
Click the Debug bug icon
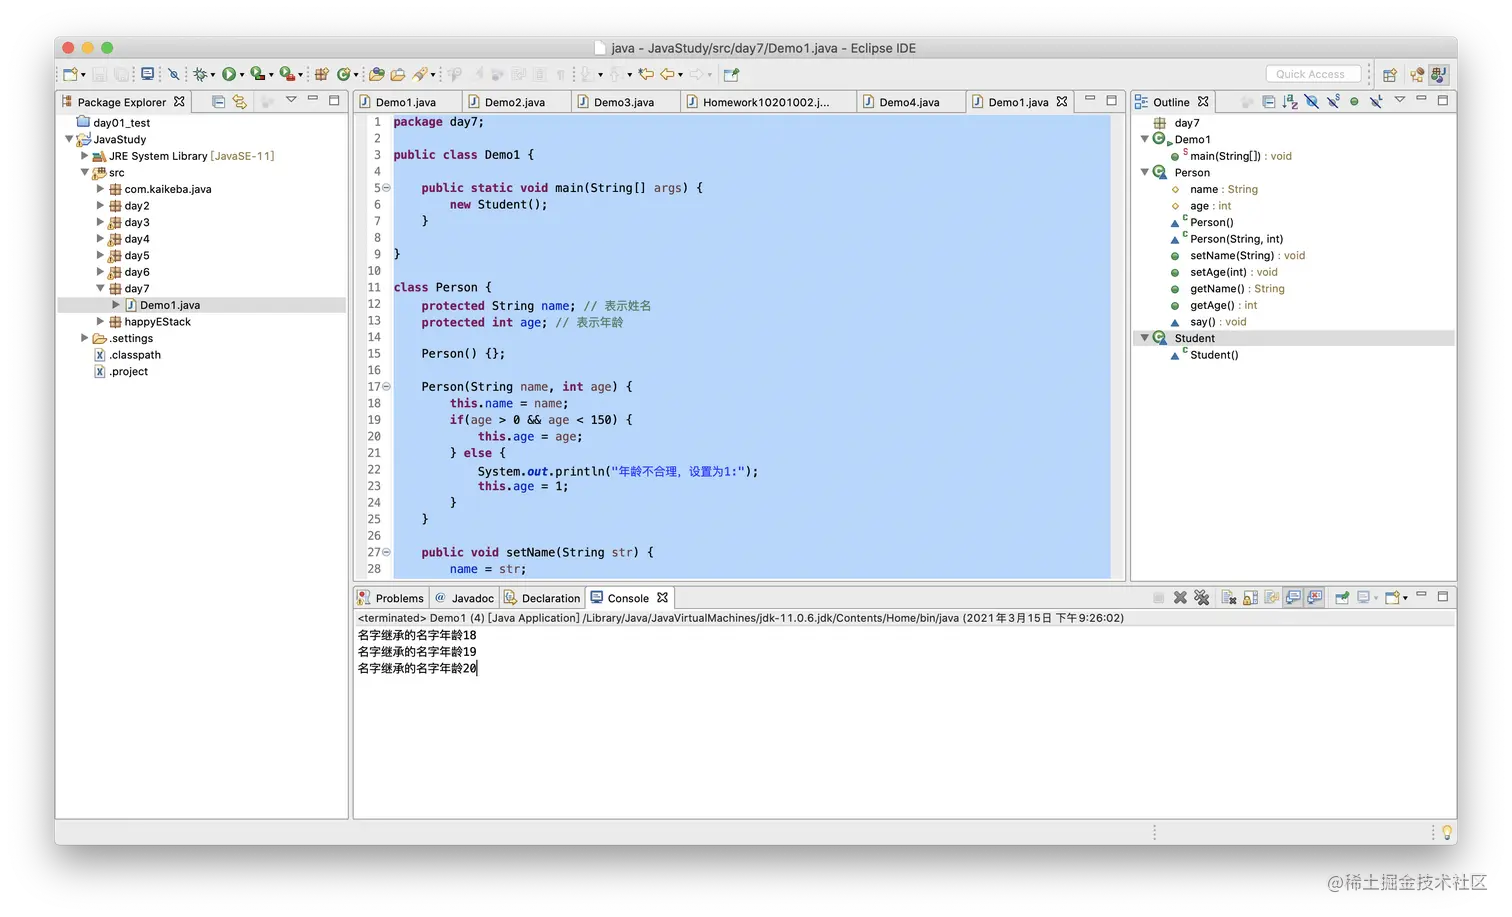(201, 74)
